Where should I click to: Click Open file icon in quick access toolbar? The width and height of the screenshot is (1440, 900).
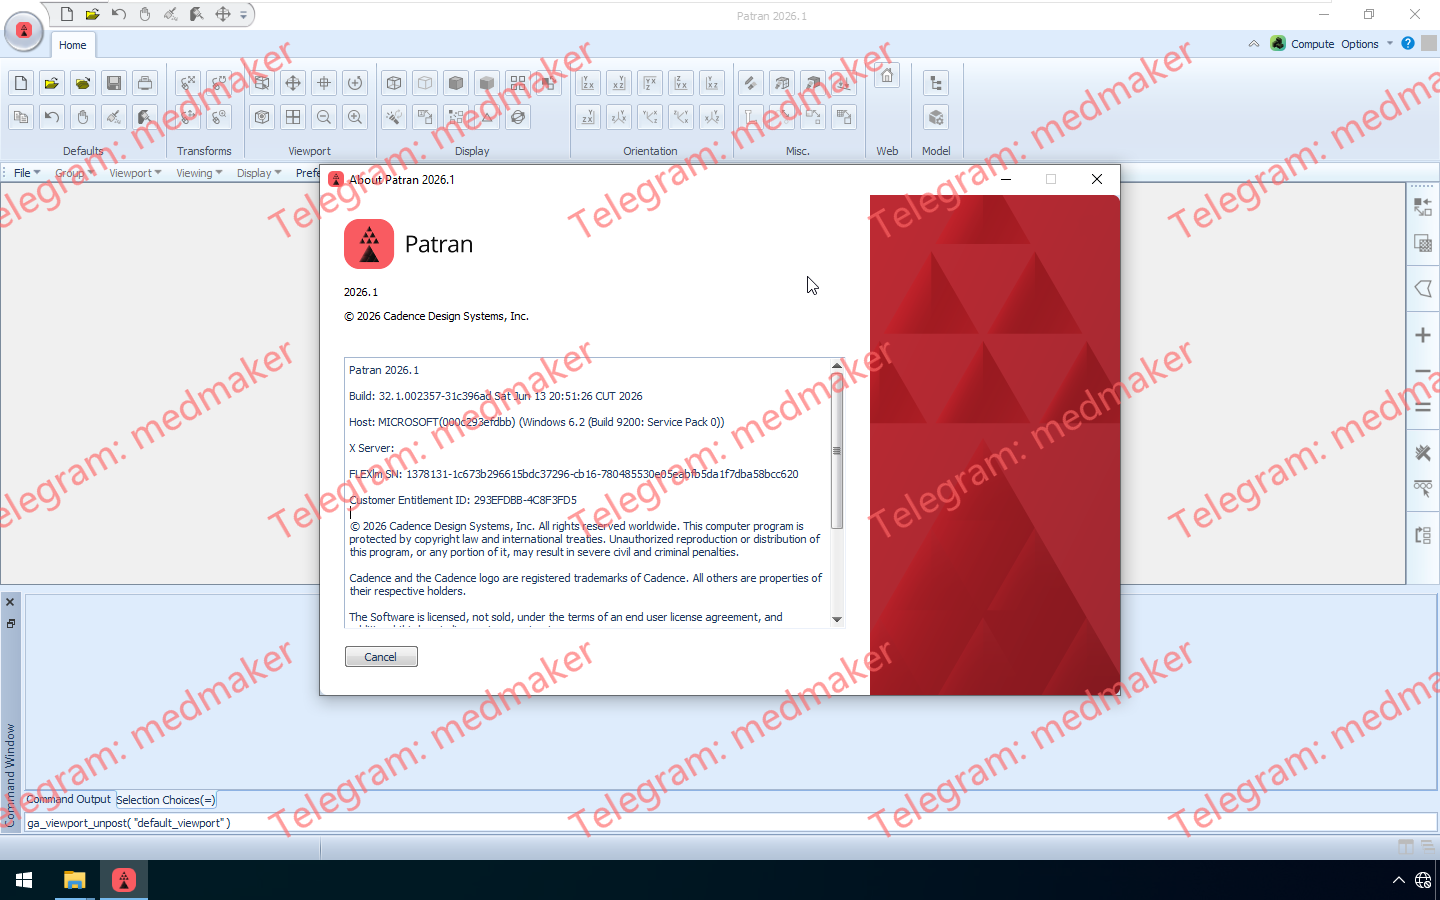[x=92, y=14]
